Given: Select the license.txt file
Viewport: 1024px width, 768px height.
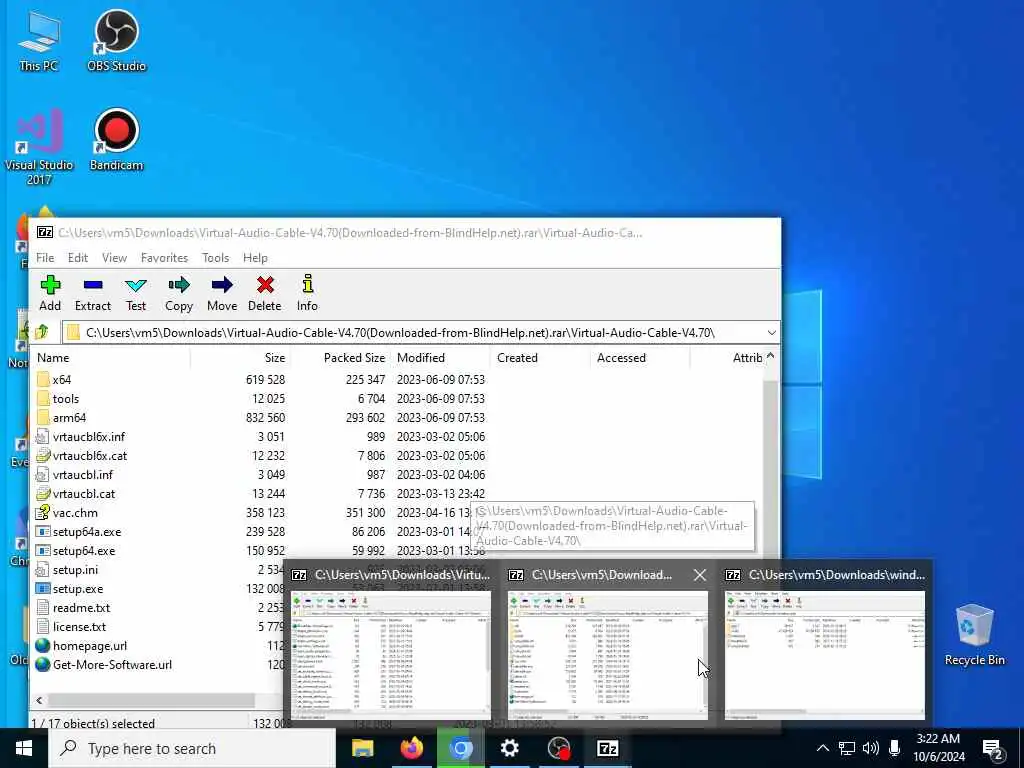Looking at the screenshot, I should click(79, 626).
